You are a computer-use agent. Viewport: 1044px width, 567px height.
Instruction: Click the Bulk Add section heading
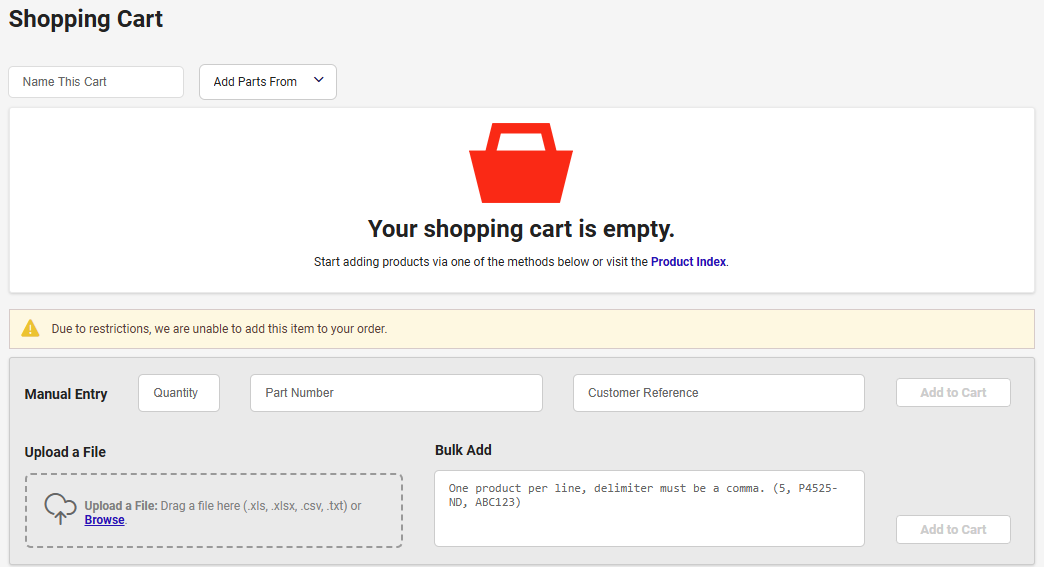(x=463, y=450)
